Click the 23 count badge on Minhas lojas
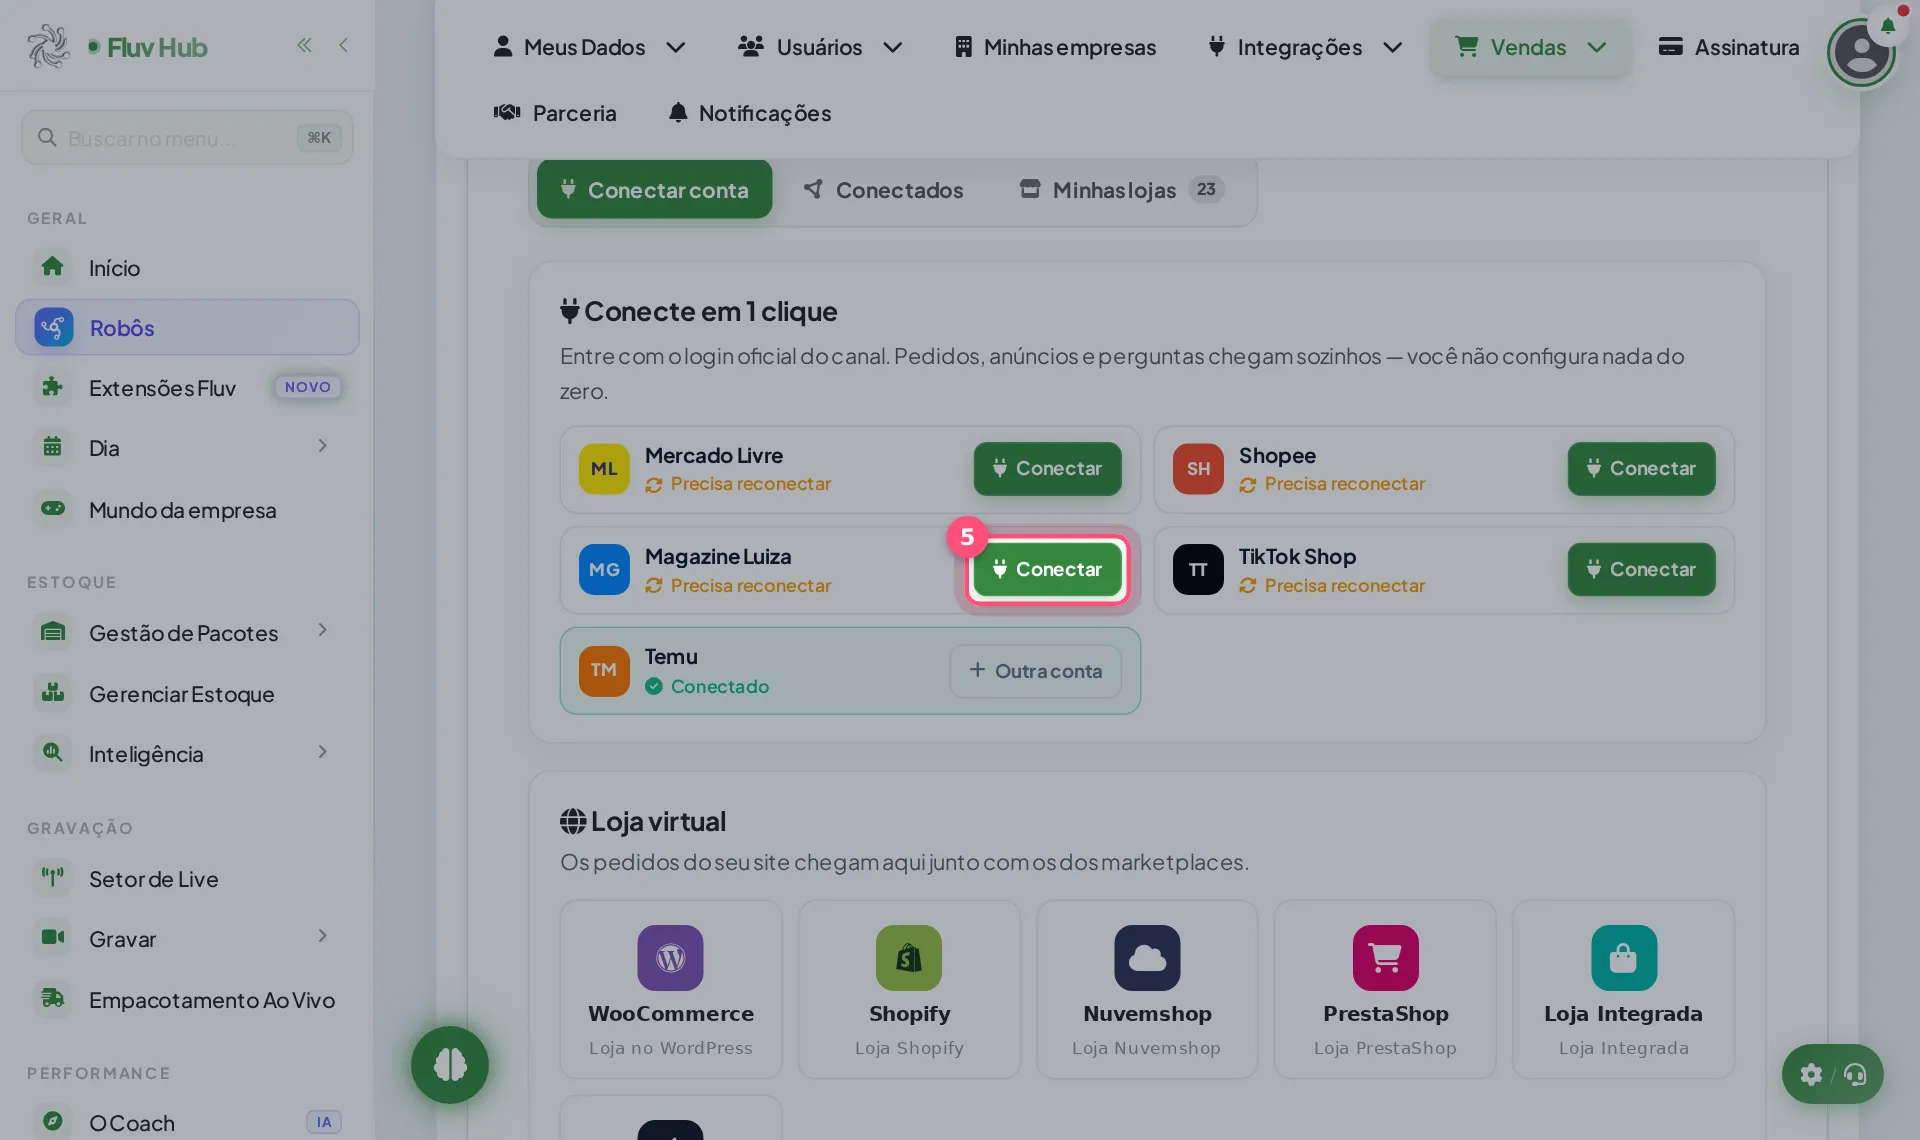The height and width of the screenshot is (1140, 1920). [1206, 189]
